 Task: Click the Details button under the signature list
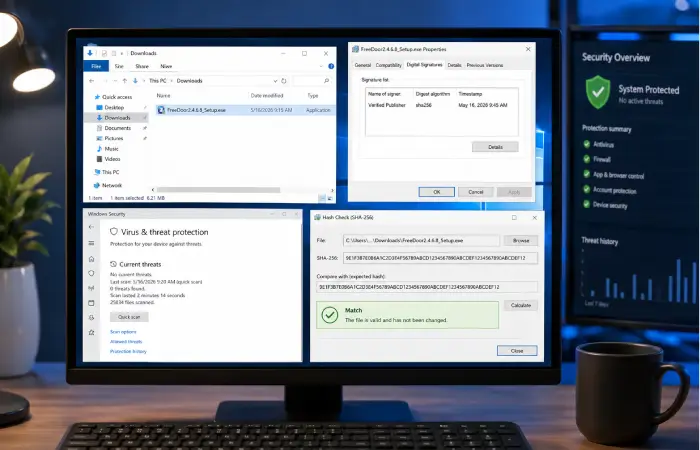pyautogui.click(x=495, y=147)
